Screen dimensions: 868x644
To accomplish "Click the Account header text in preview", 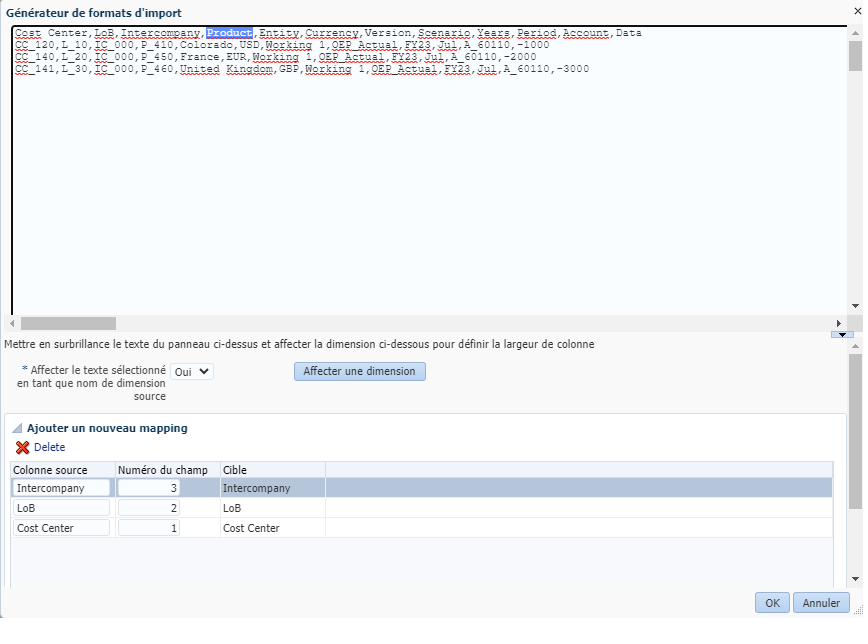I will point(586,33).
